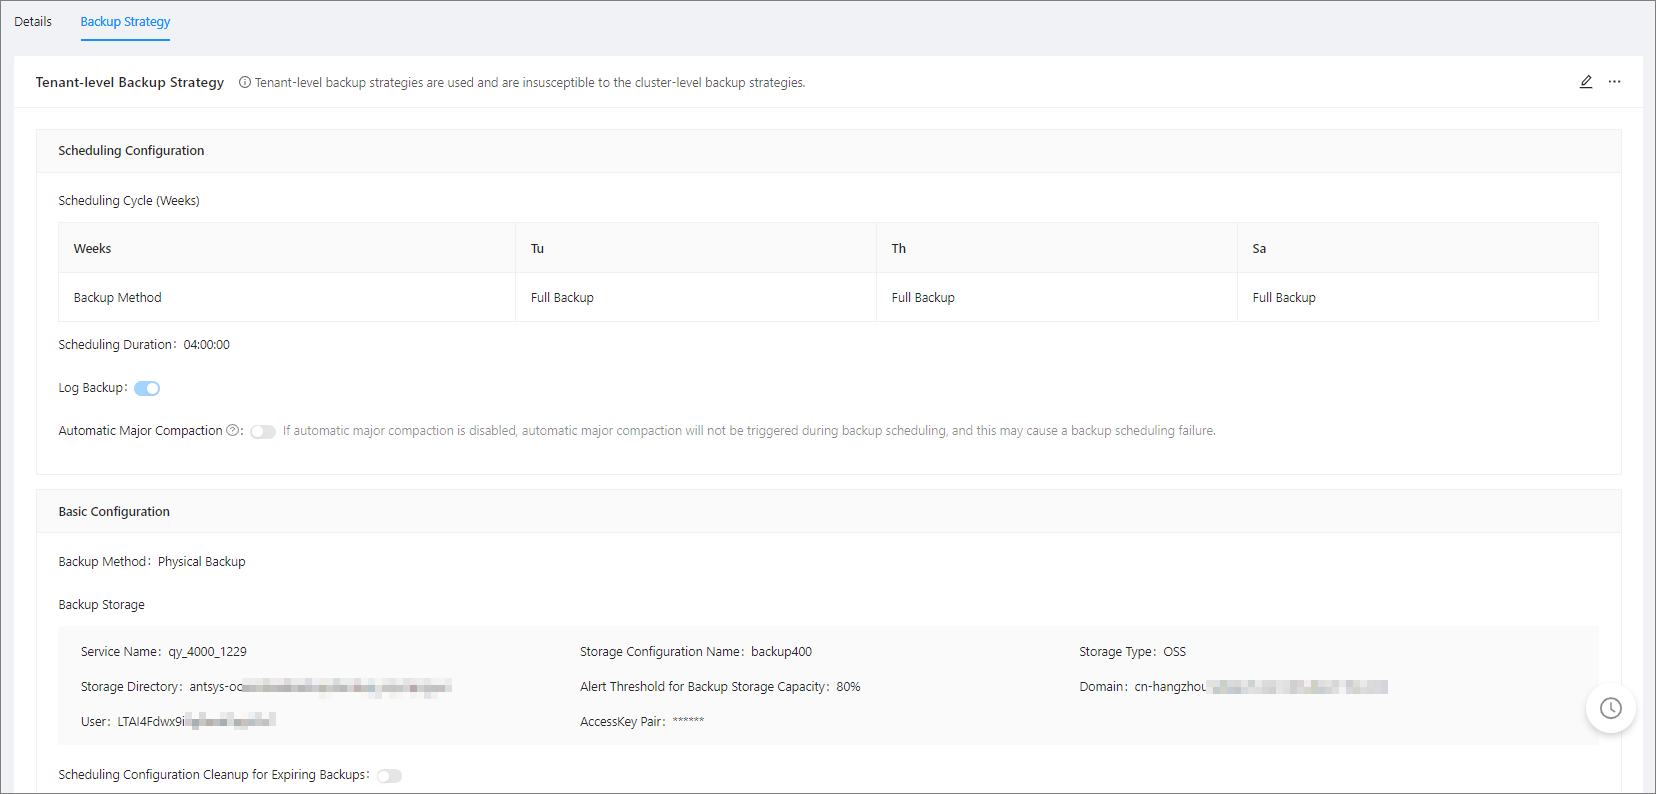
Task: Click the edit pencil icon for backup strategy
Action: 1586,82
